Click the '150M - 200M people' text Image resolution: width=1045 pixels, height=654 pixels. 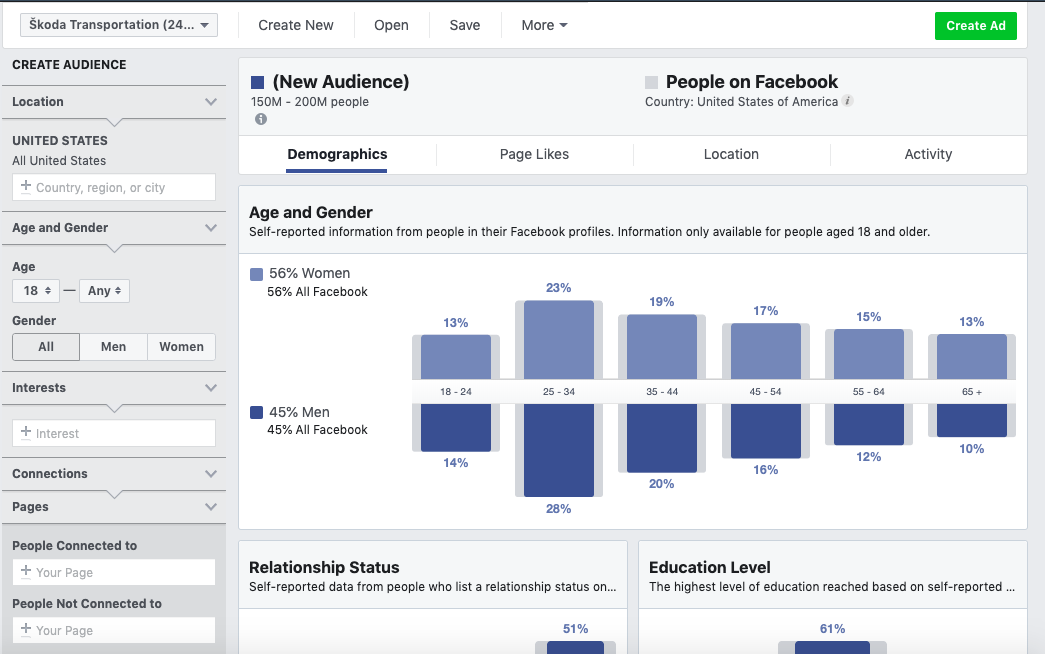tap(310, 102)
